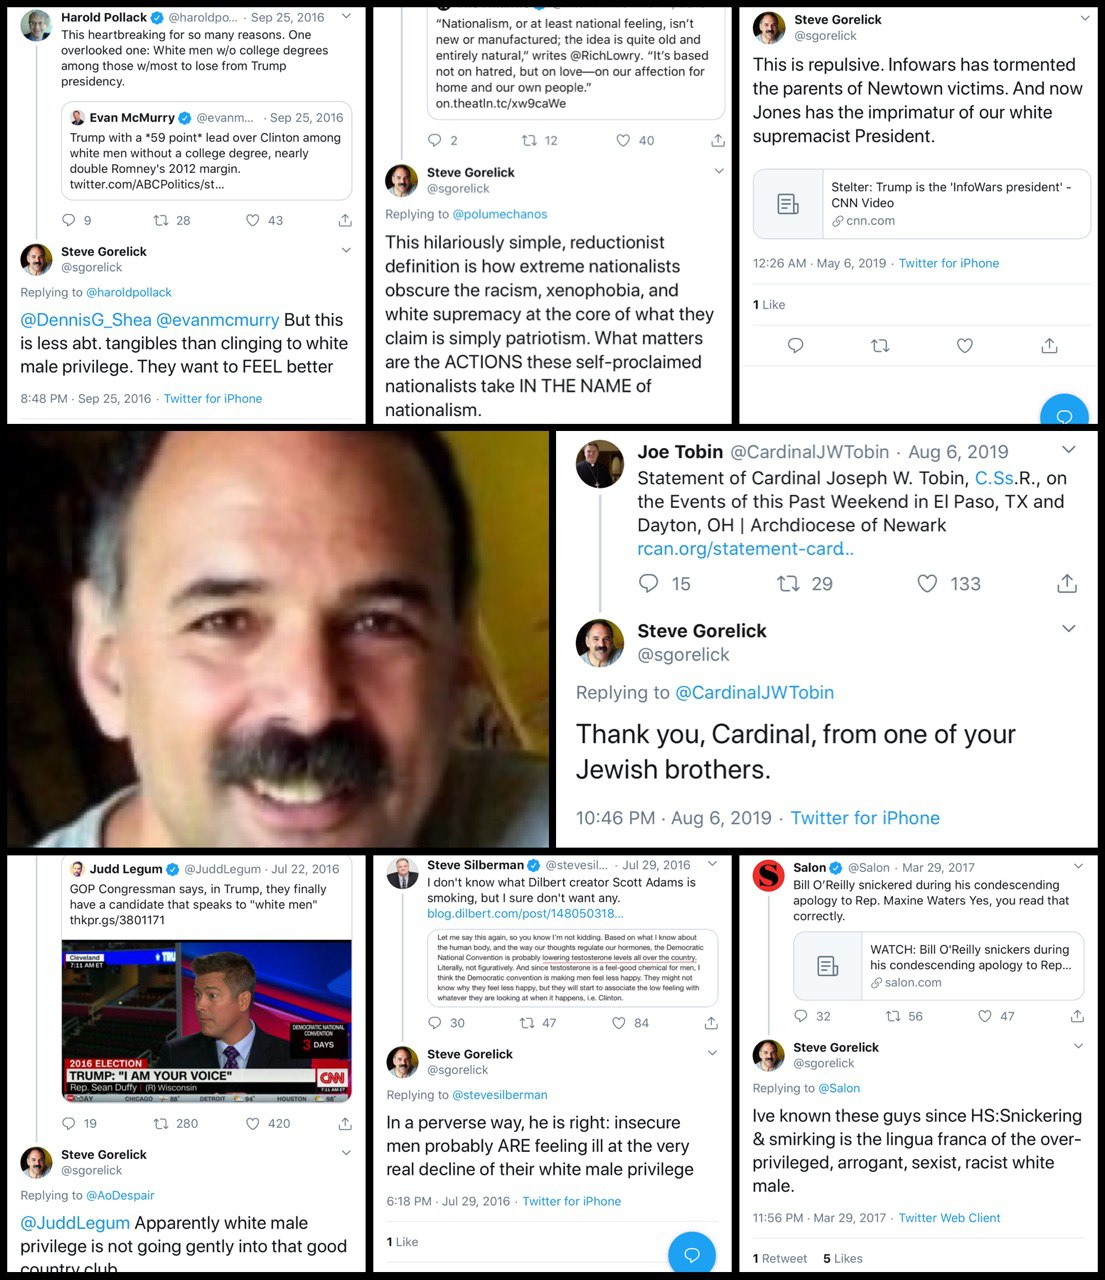Select the @haroldpollack reply mention link

129,292
